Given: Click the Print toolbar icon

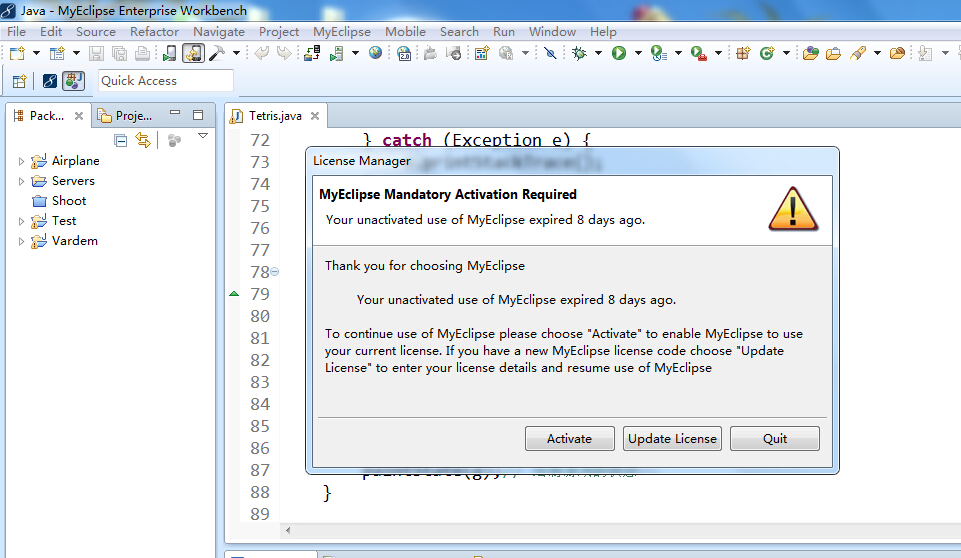Looking at the screenshot, I should [x=142, y=53].
